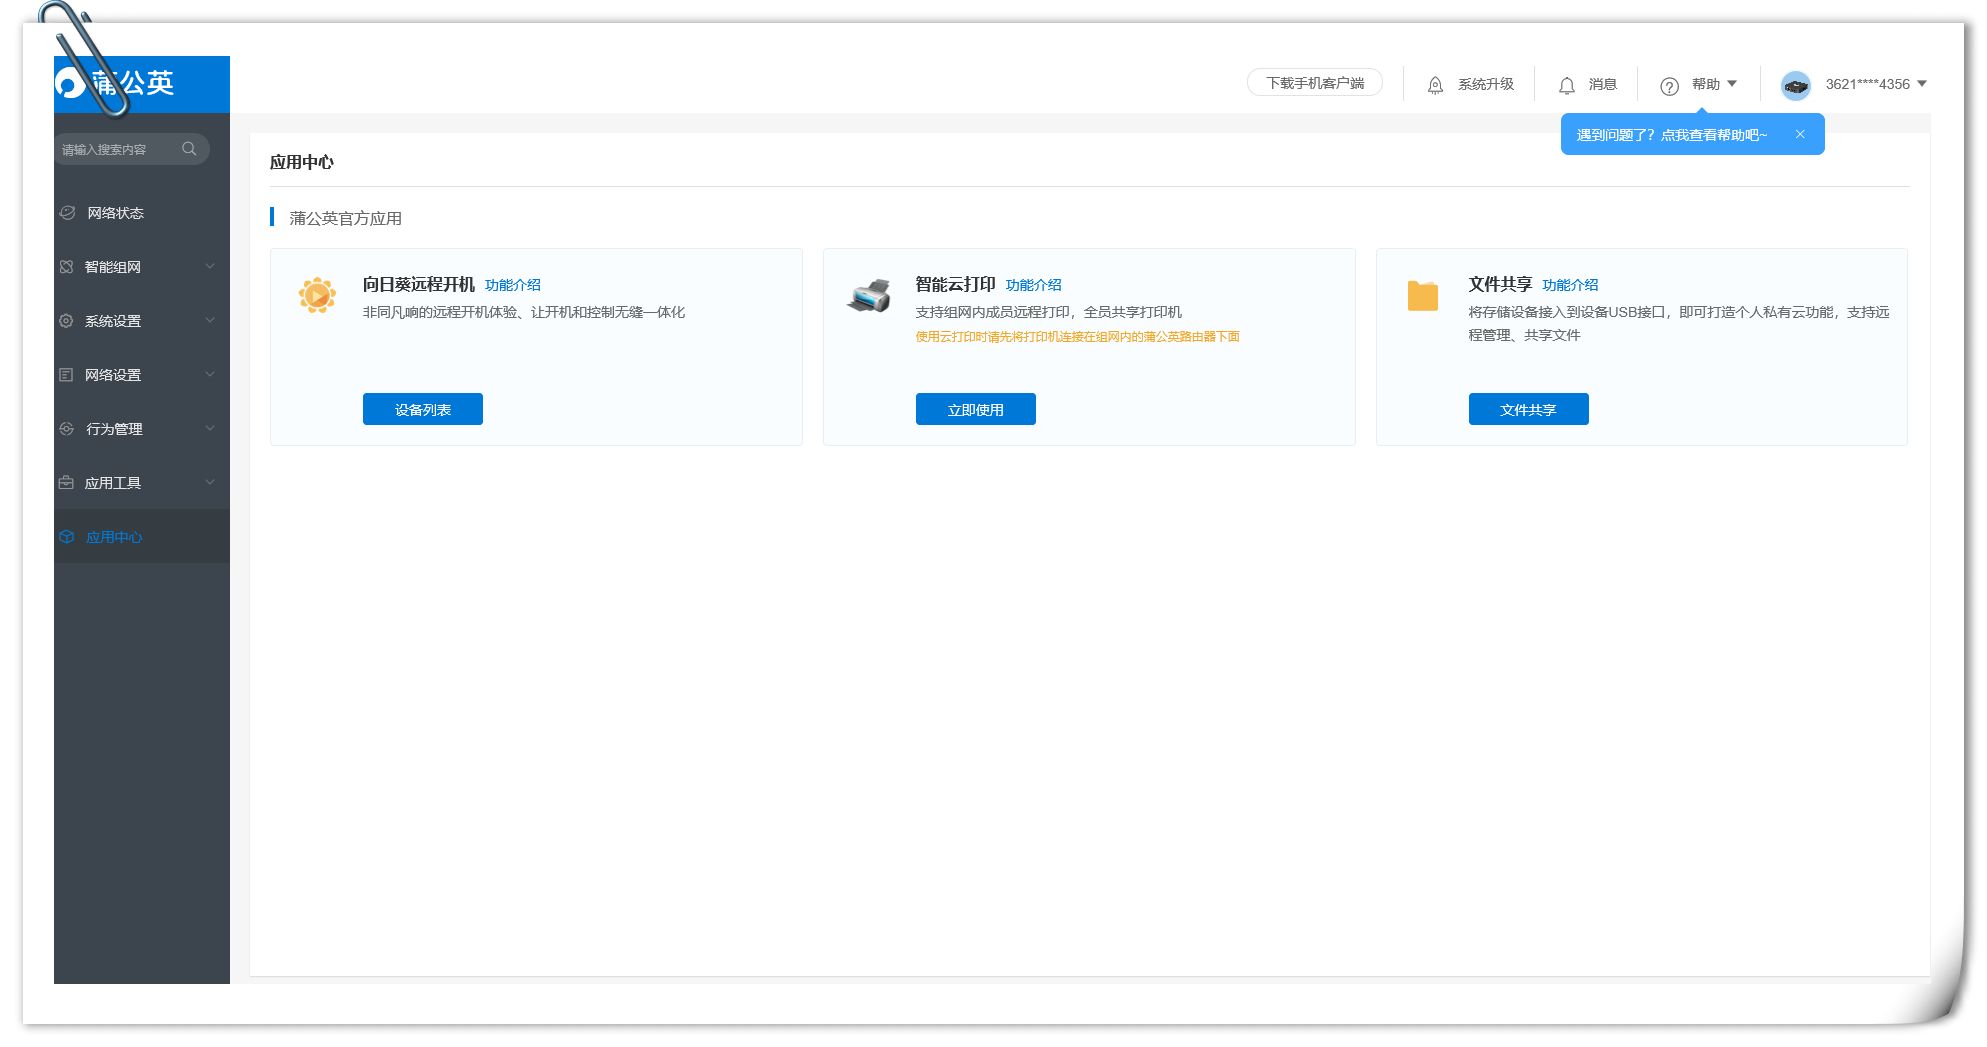
Task: Select 应用中心 in the sidebar
Action: tap(114, 537)
